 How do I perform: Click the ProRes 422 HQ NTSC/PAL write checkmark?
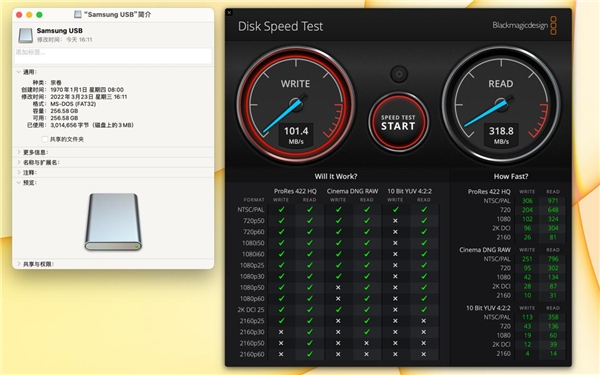(x=282, y=210)
